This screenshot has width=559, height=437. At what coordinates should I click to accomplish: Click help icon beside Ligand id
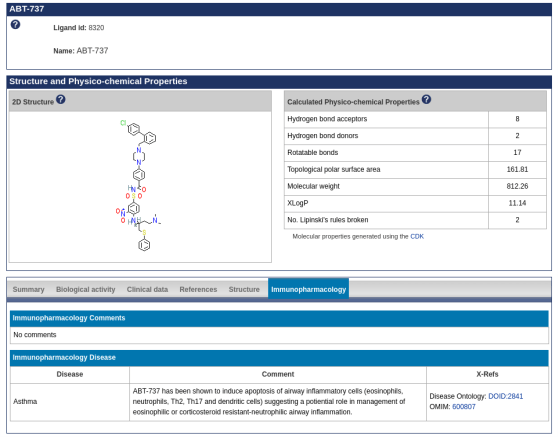coord(15,25)
